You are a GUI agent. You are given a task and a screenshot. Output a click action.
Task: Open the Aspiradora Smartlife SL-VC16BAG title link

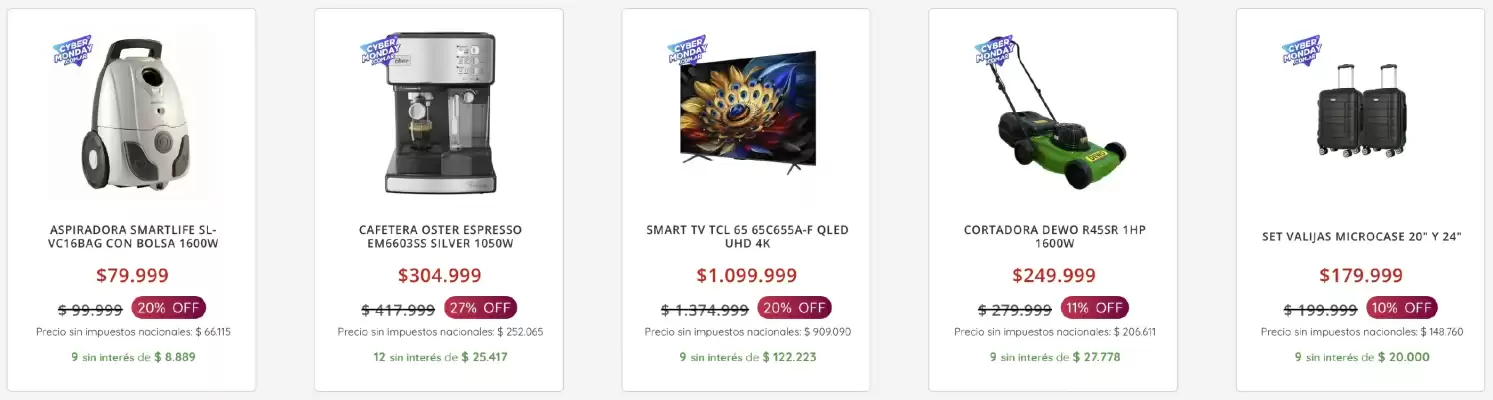133,237
